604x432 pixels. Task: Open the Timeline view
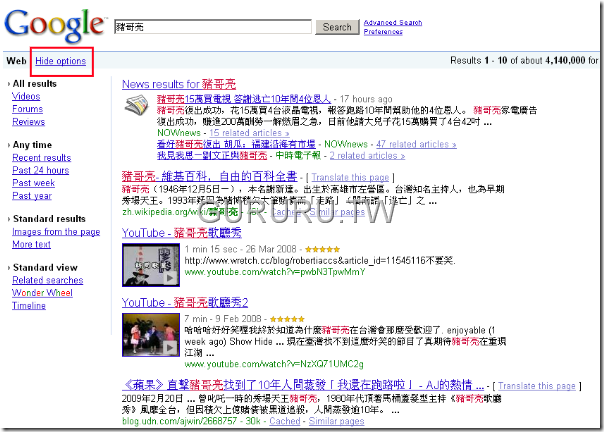point(29,306)
